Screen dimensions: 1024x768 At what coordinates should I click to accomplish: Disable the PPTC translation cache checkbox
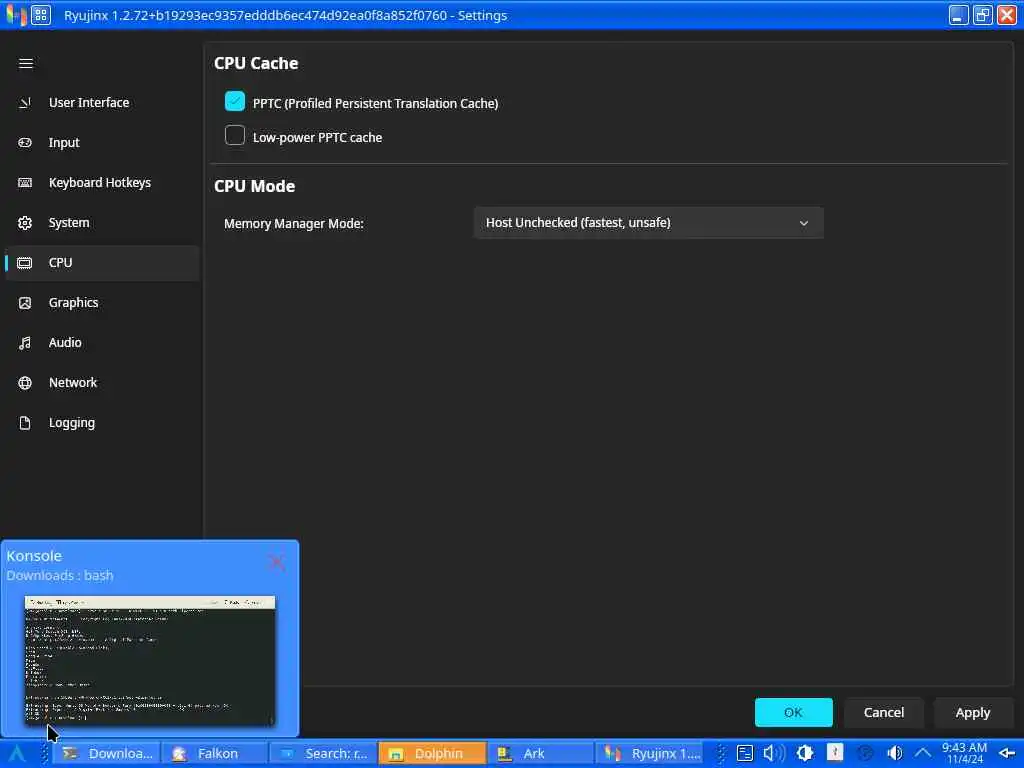234,101
